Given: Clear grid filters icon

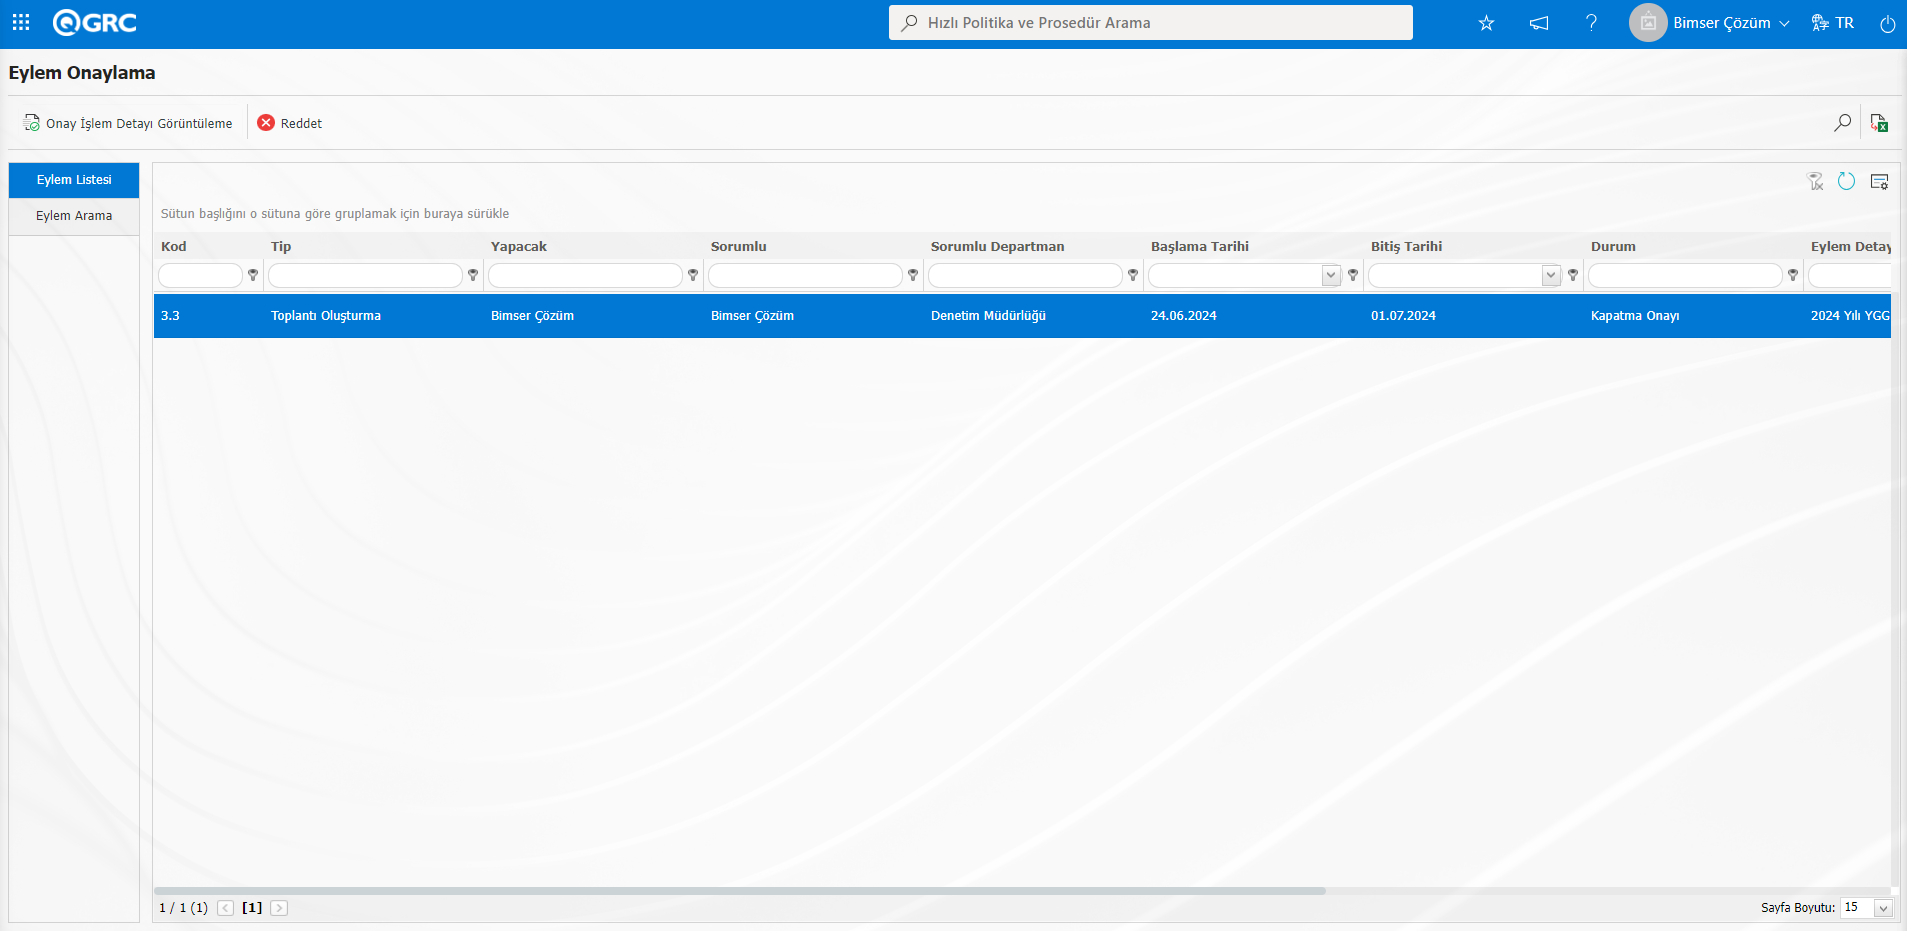Looking at the screenshot, I should (1816, 181).
